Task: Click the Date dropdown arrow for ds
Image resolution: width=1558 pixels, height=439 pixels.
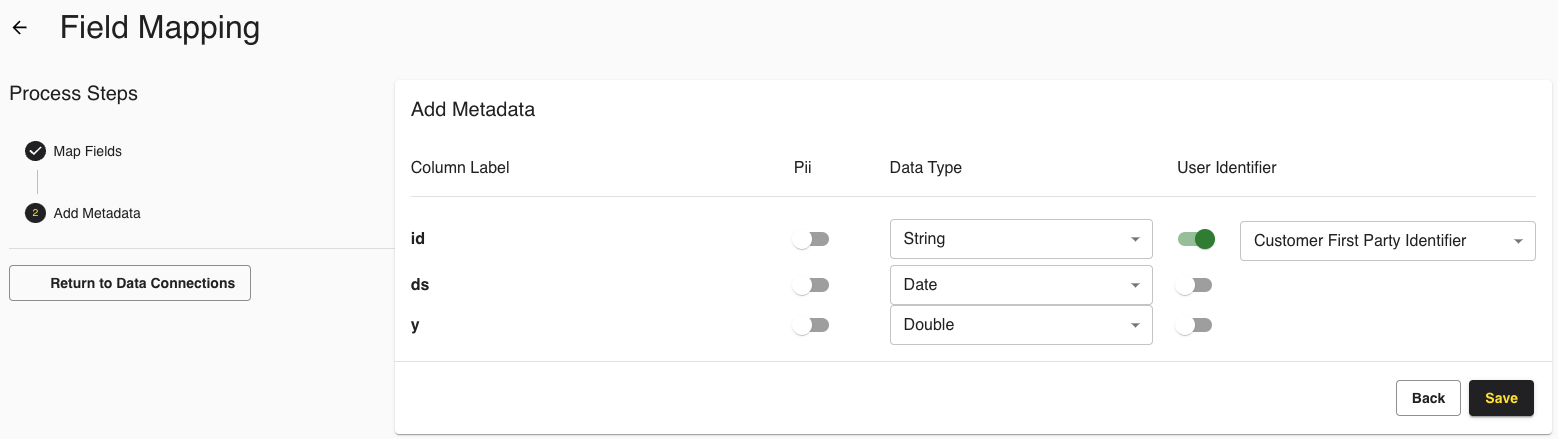Action: pos(1135,286)
